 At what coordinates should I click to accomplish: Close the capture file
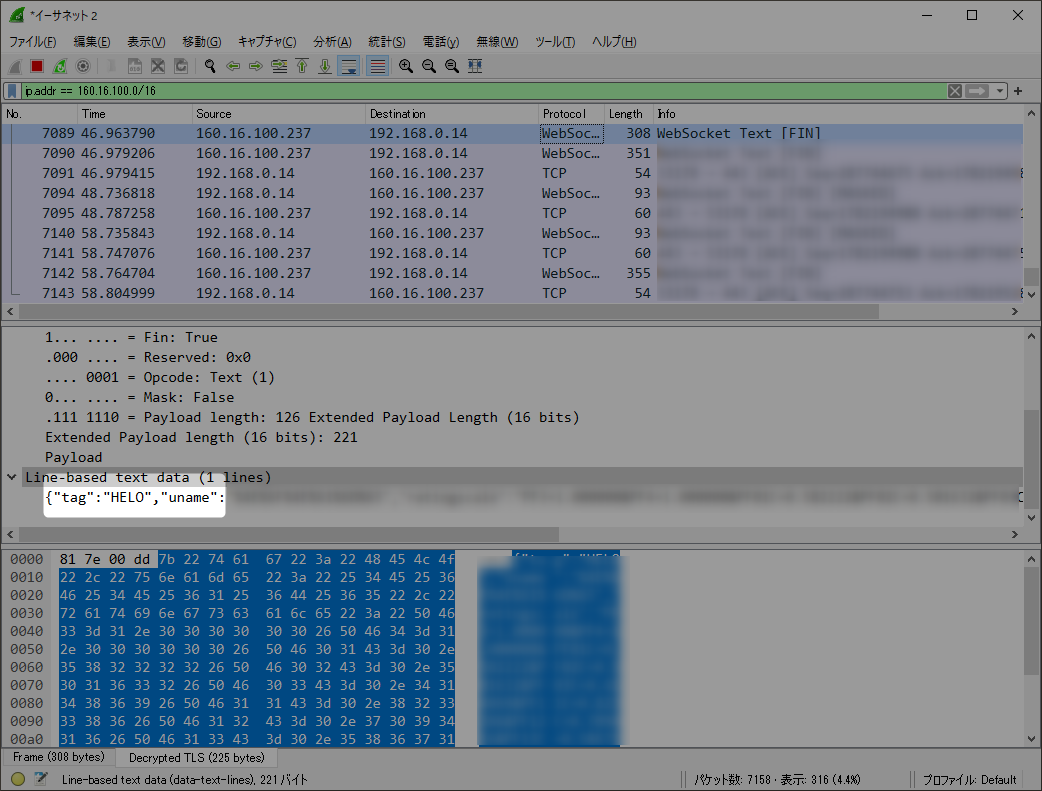click(x=157, y=66)
